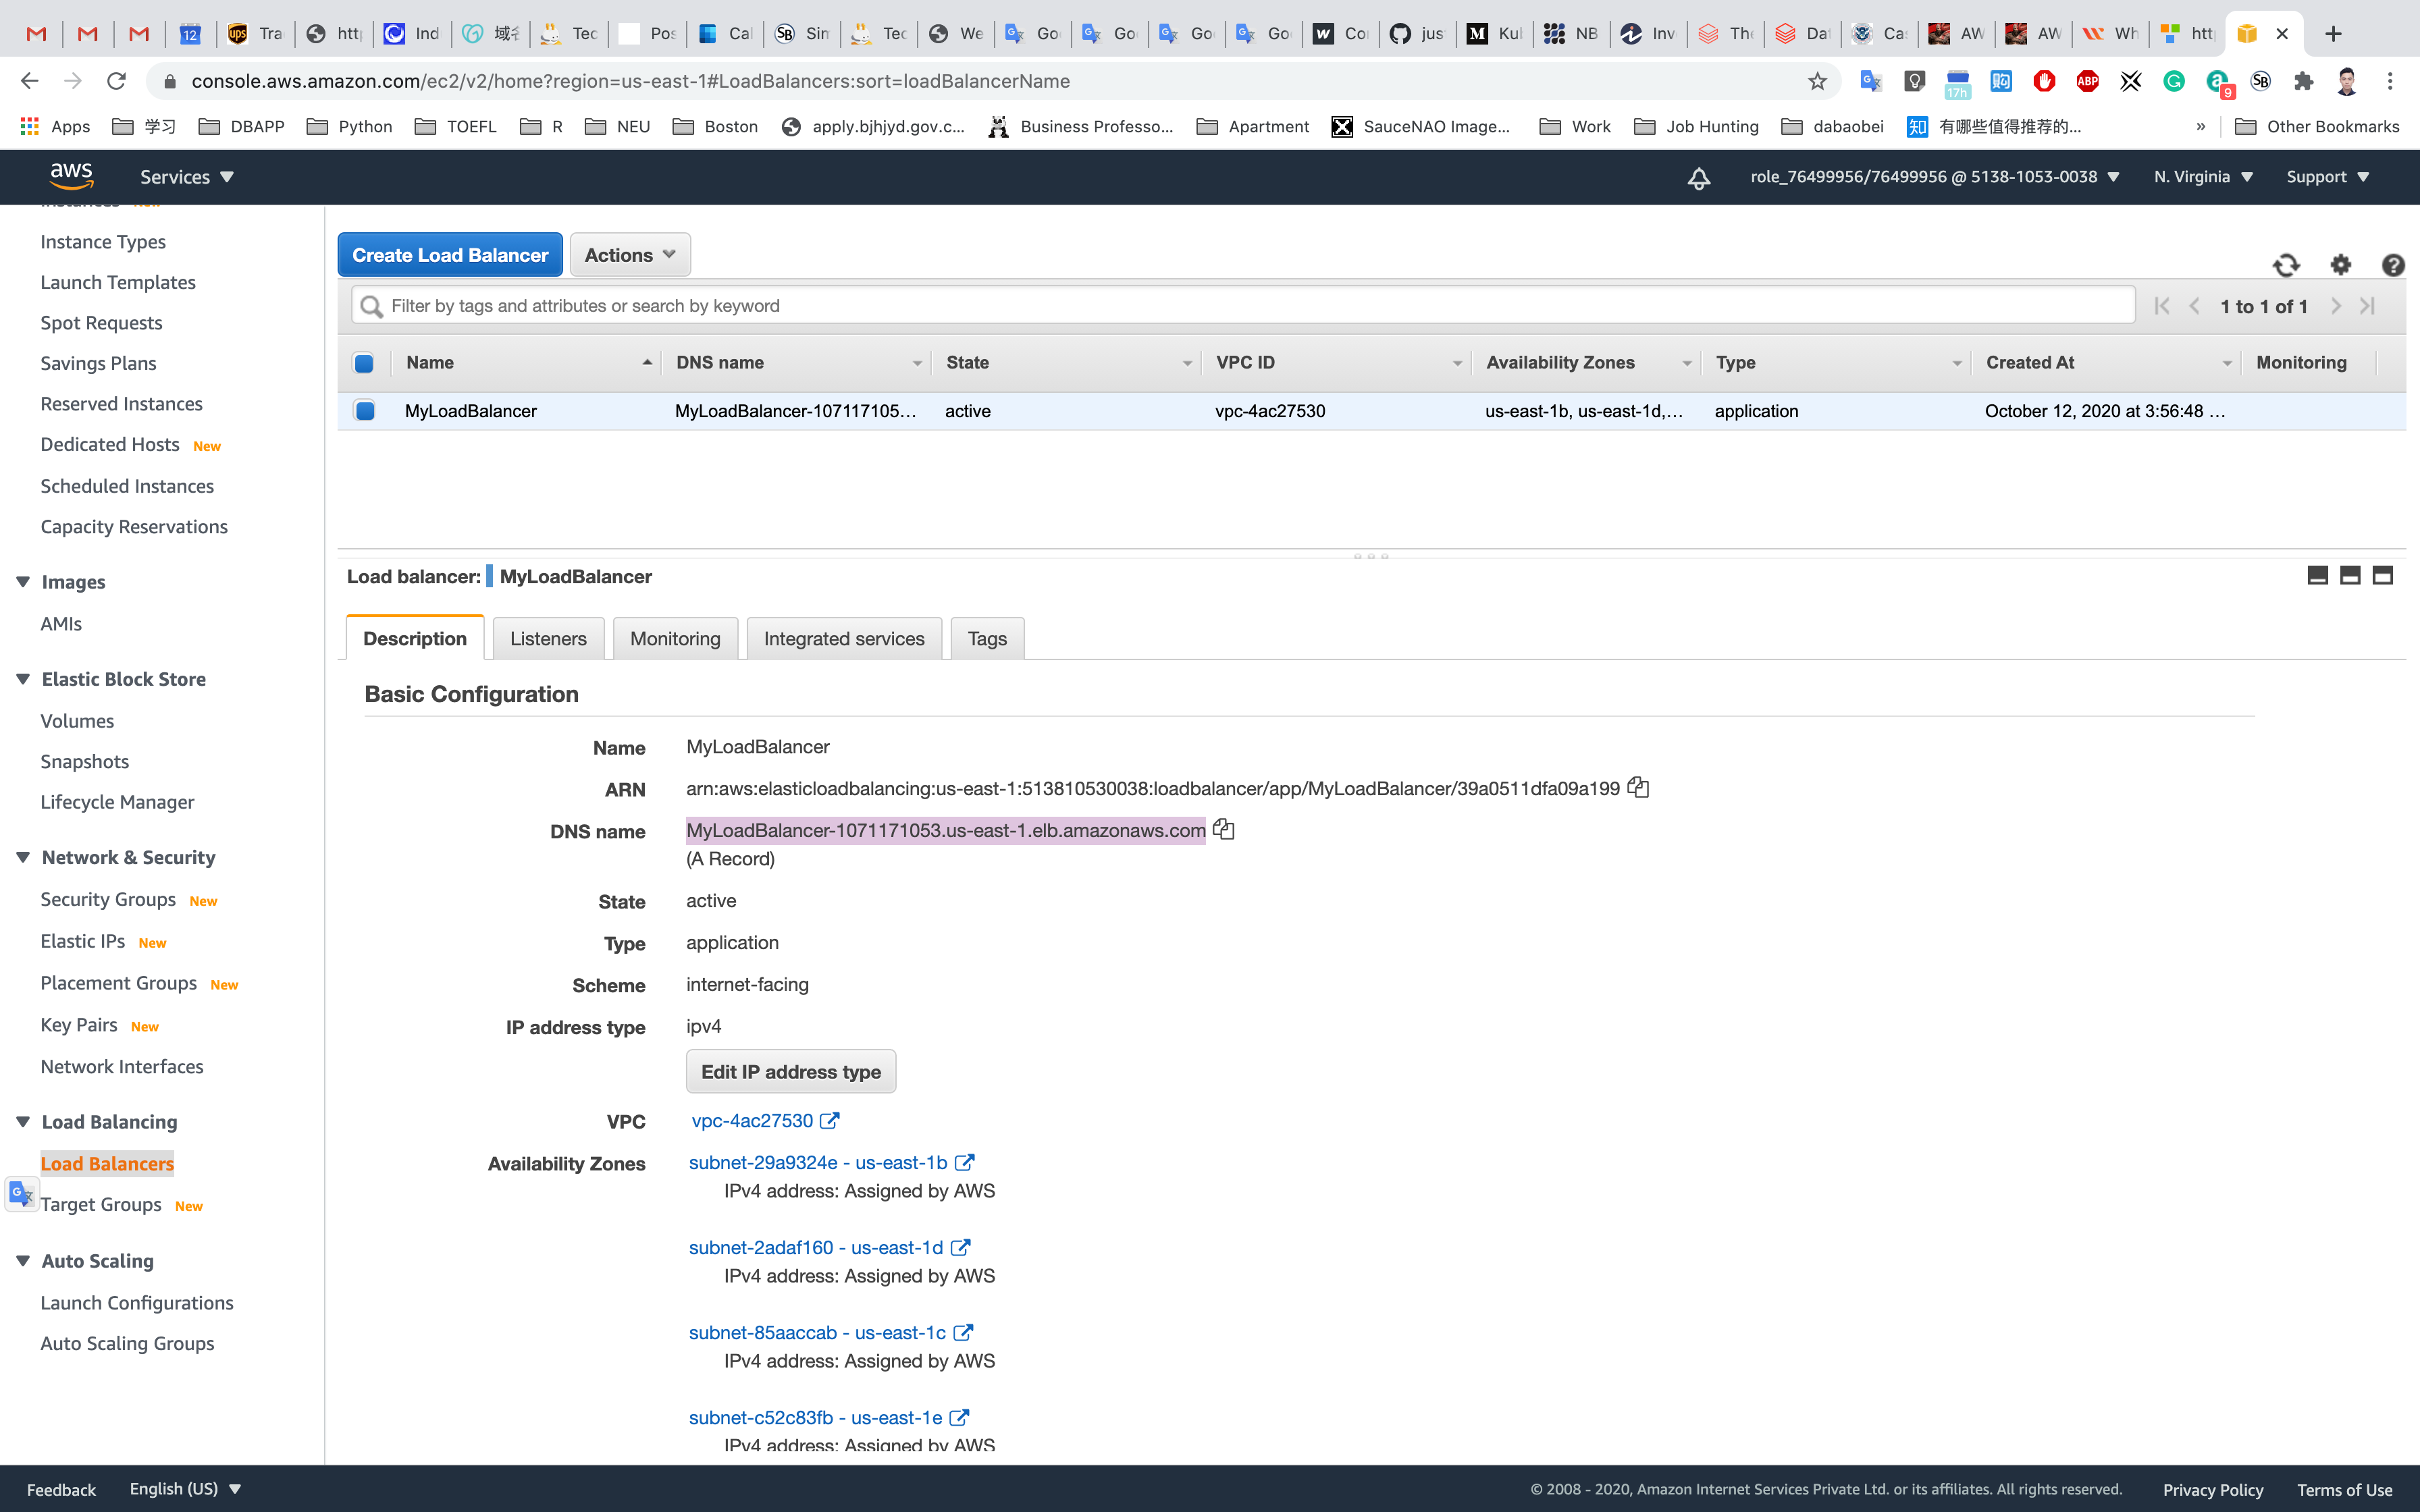Image resolution: width=2420 pixels, height=1512 pixels.
Task: Toggle the select-all header checkbox
Action: tap(364, 363)
